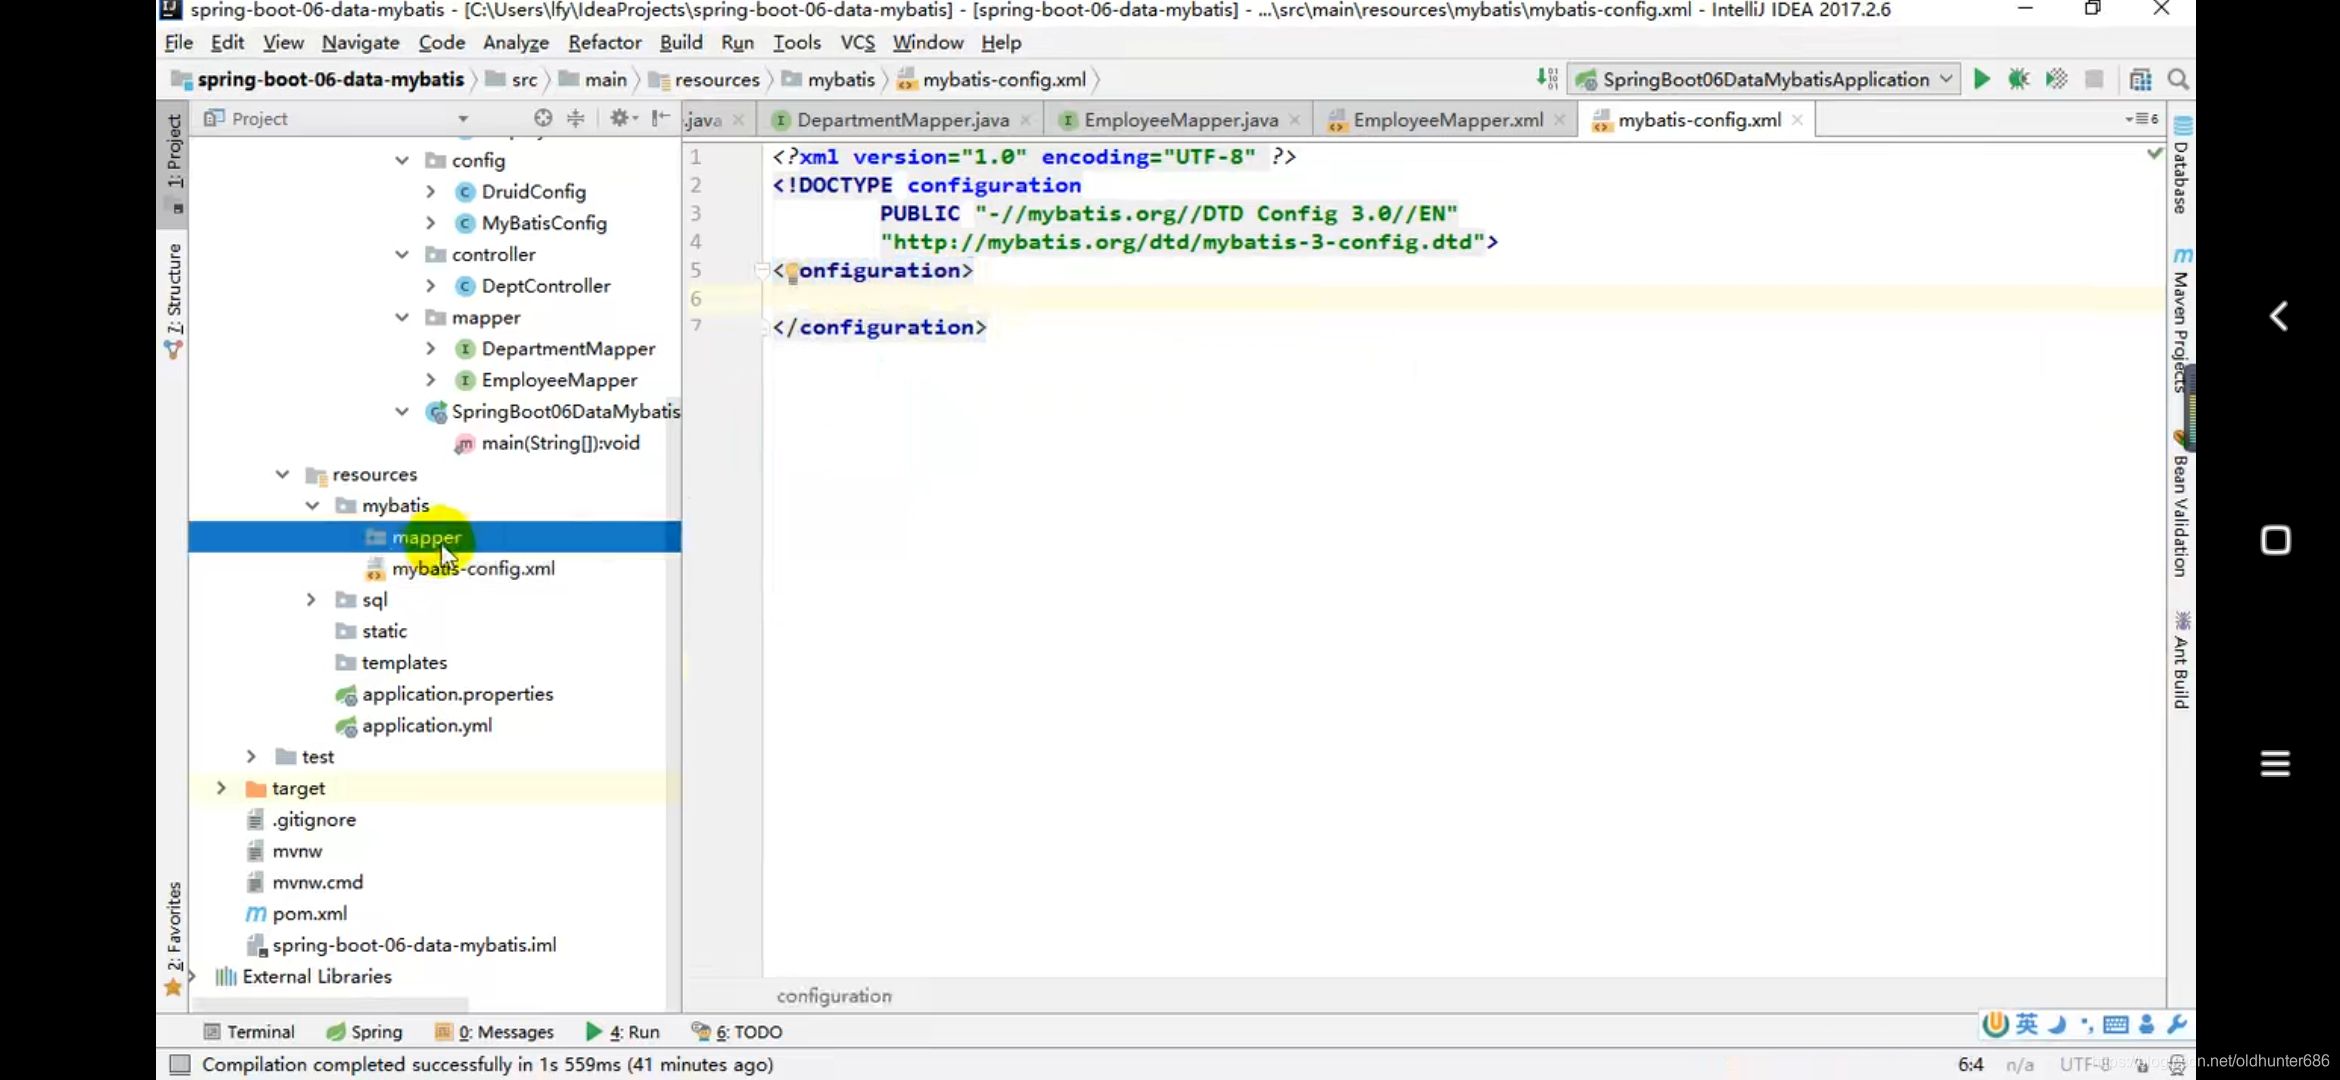This screenshot has width=2340, height=1080.
Task: Open the TODO tool window button
Action: pos(738,1031)
